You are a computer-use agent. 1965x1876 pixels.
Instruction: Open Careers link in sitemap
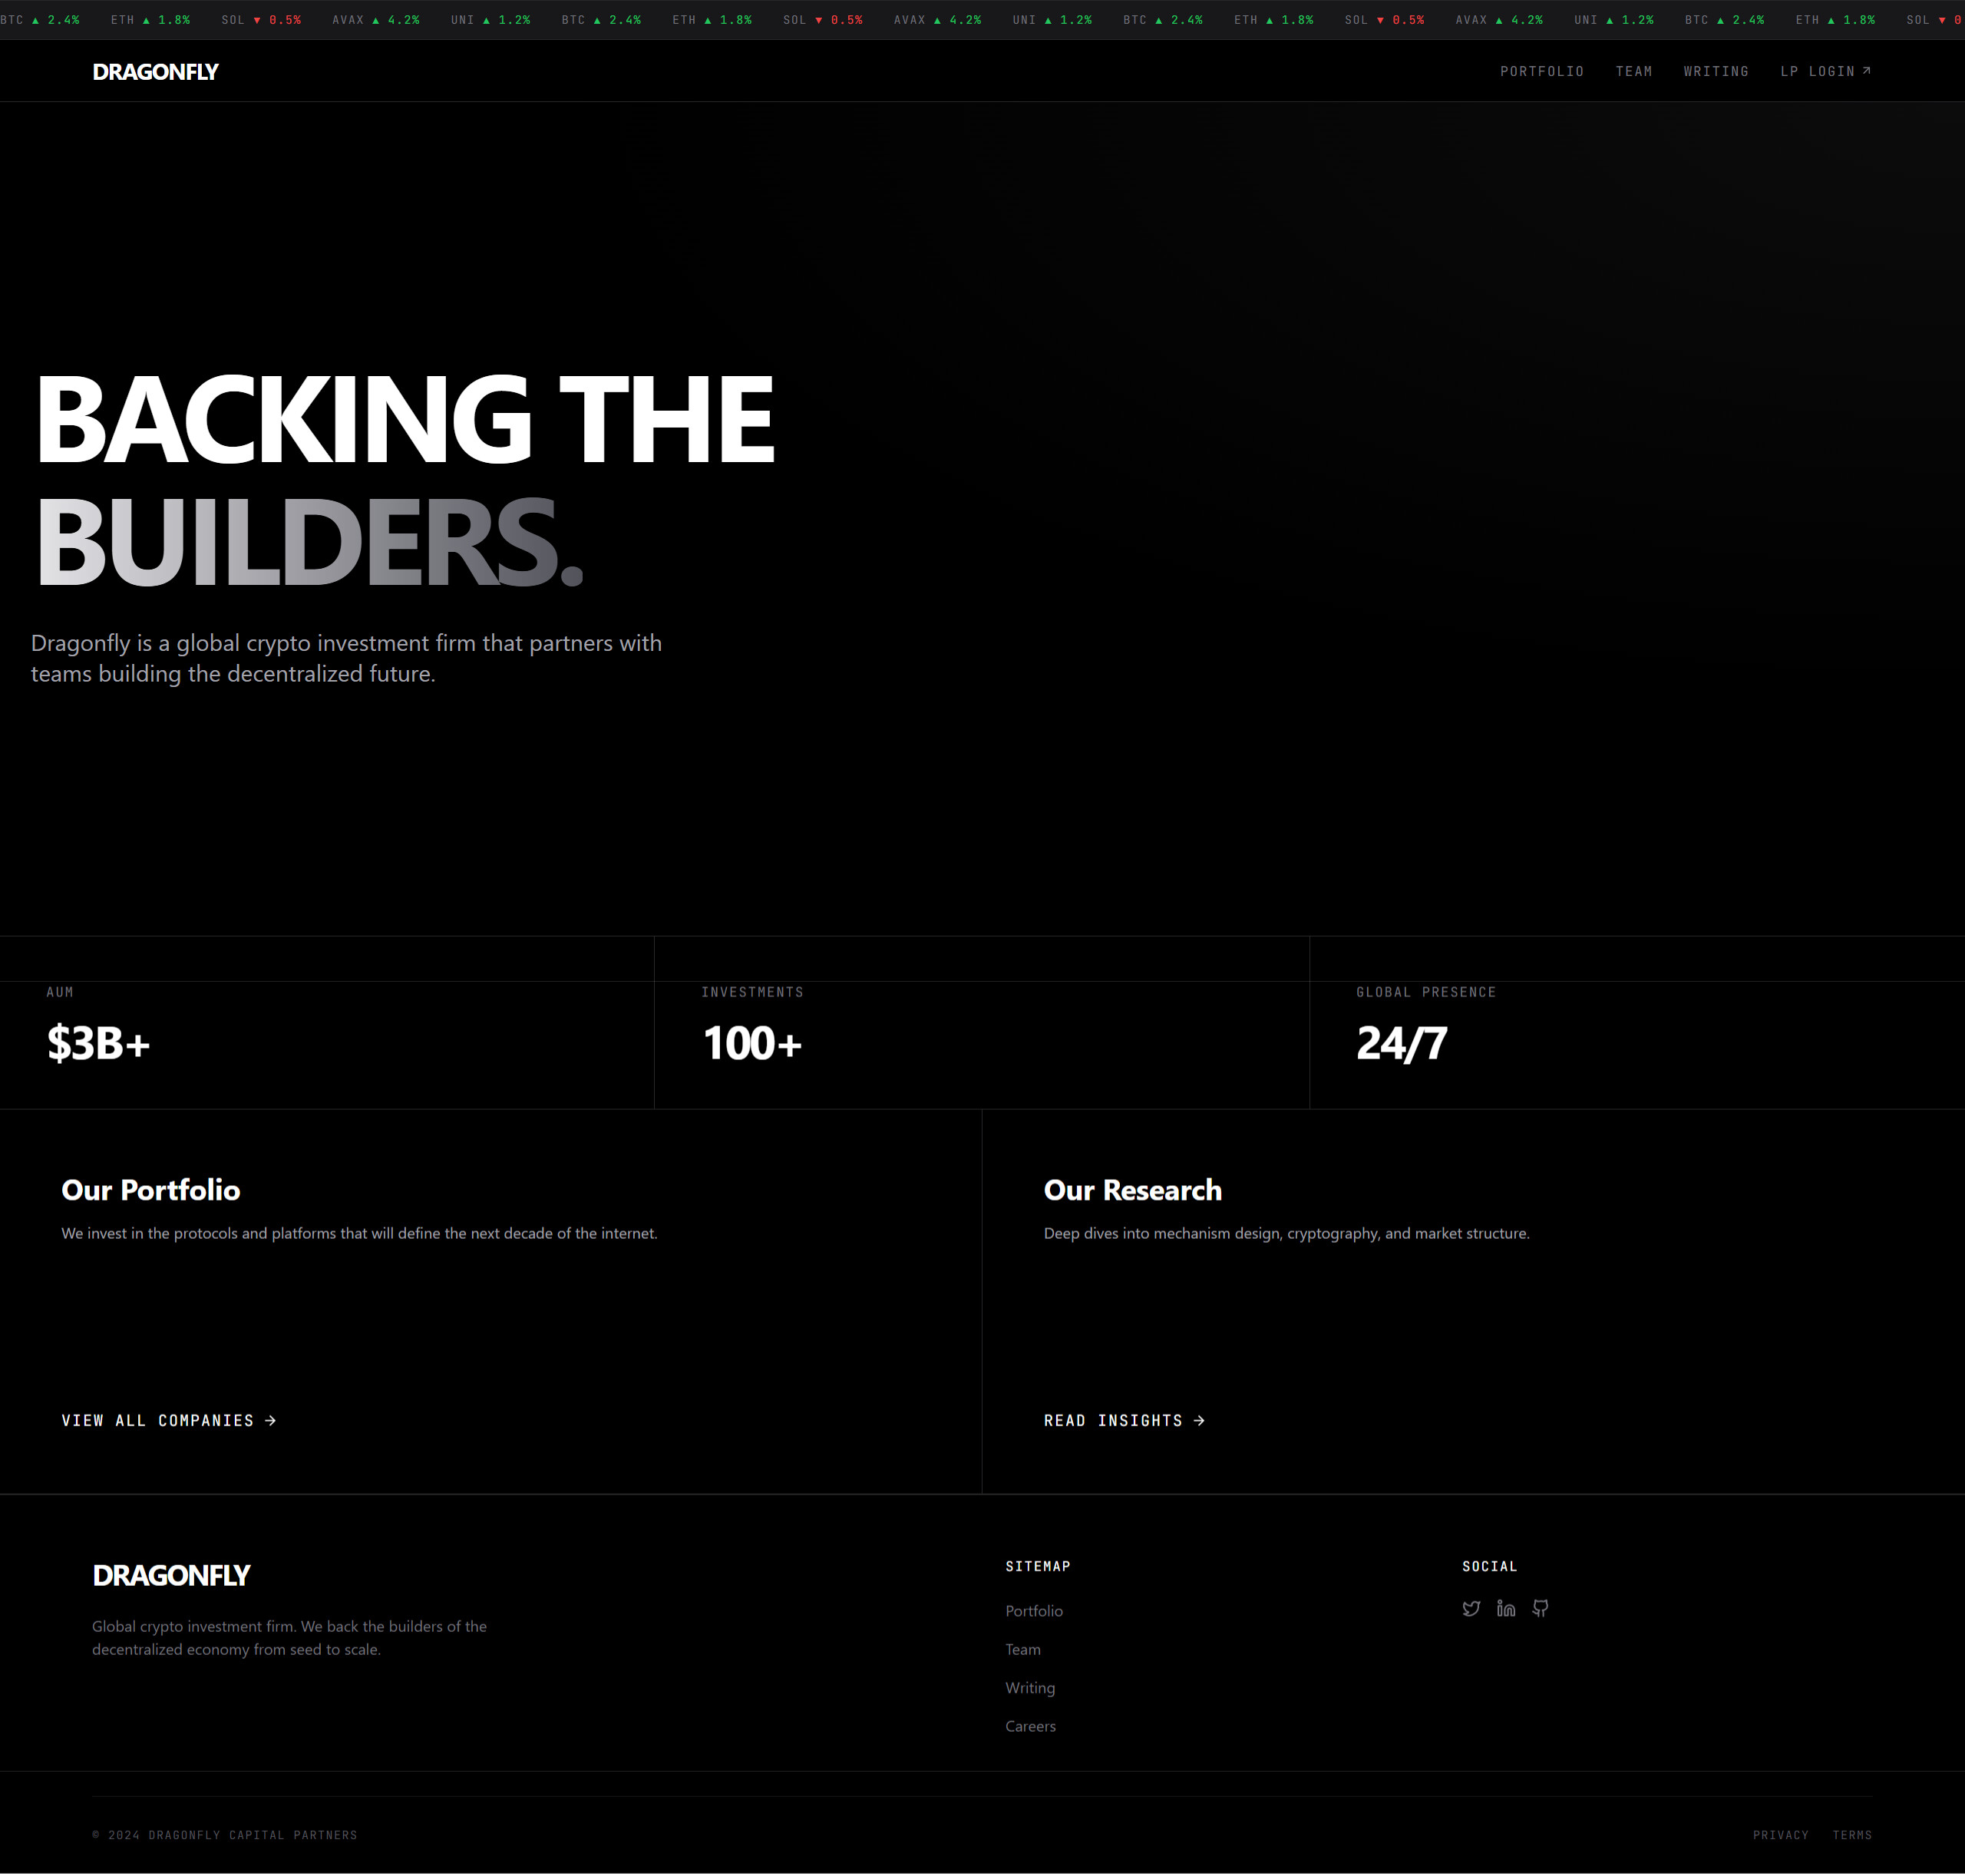click(x=1030, y=1727)
